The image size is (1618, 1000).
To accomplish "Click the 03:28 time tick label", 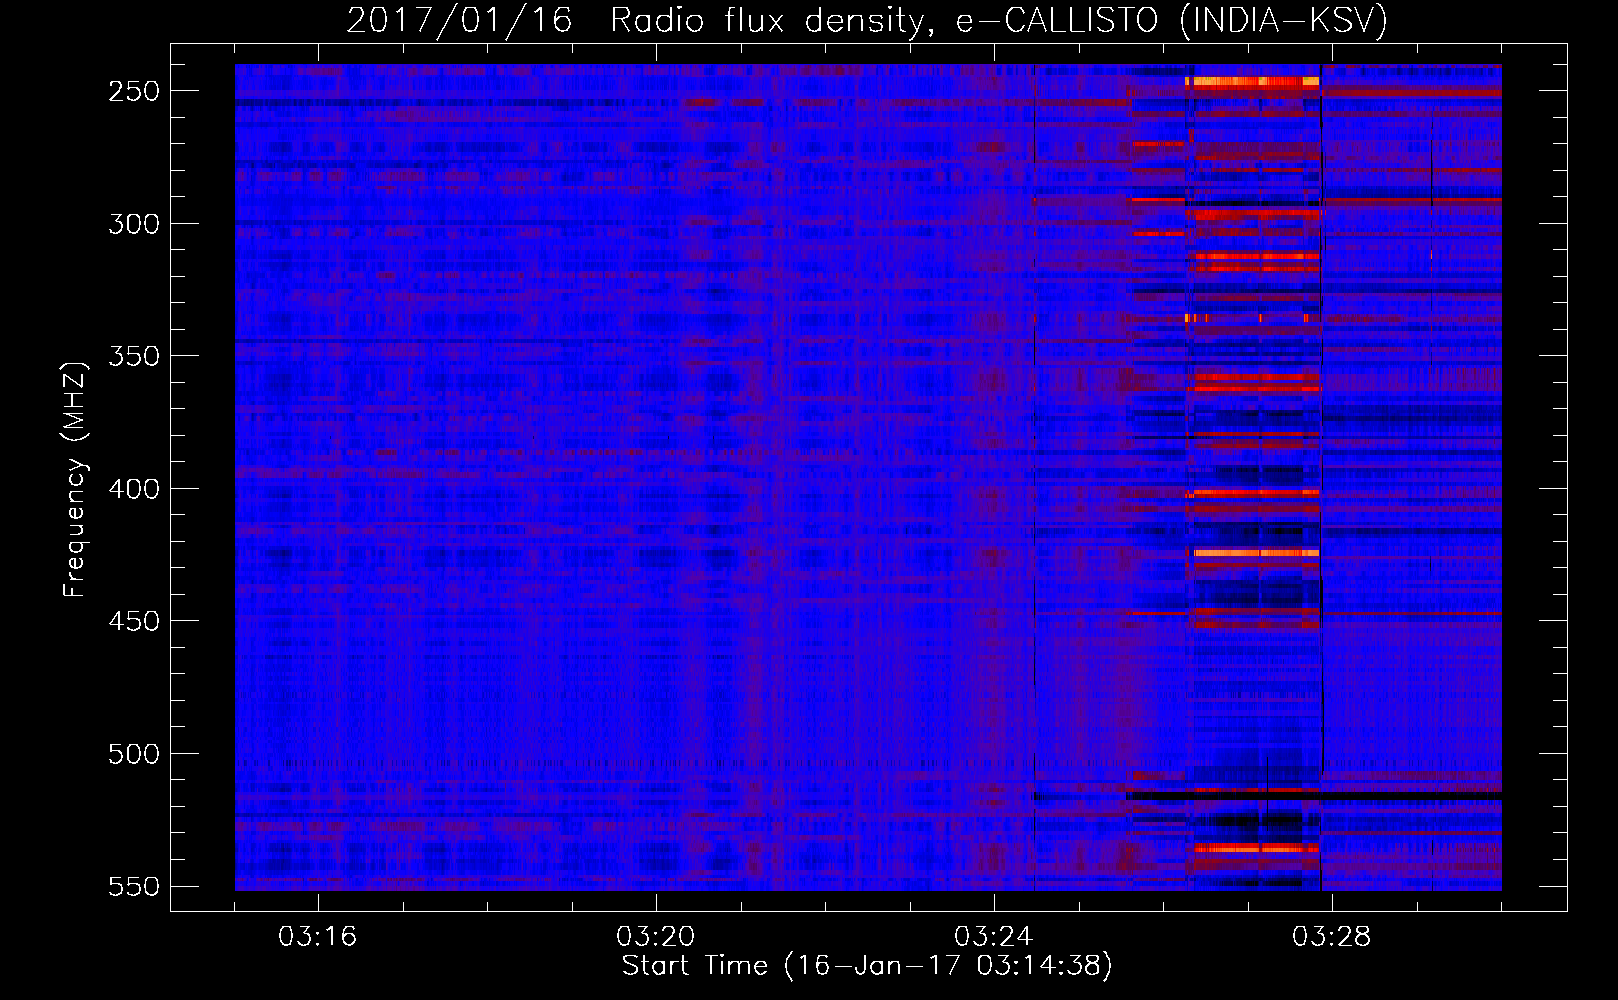I will click(x=1331, y=937).
